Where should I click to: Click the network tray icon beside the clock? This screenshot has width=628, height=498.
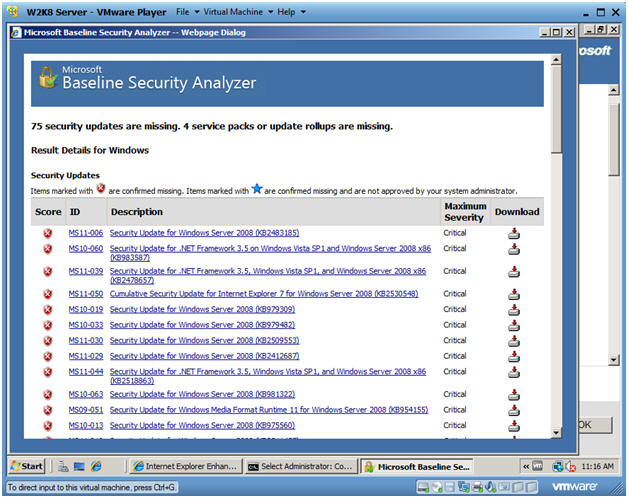pyautogui.click(x=558, y=467)
